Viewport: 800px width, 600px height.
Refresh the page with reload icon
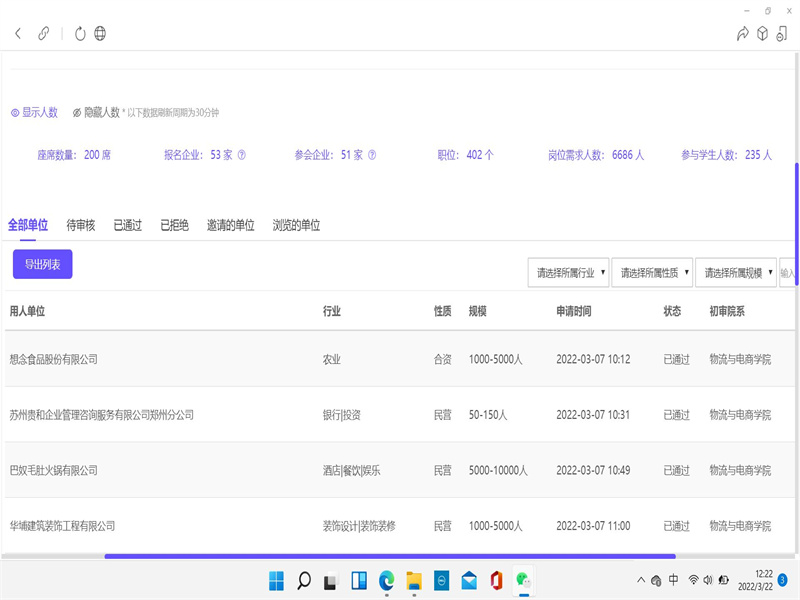80,34
